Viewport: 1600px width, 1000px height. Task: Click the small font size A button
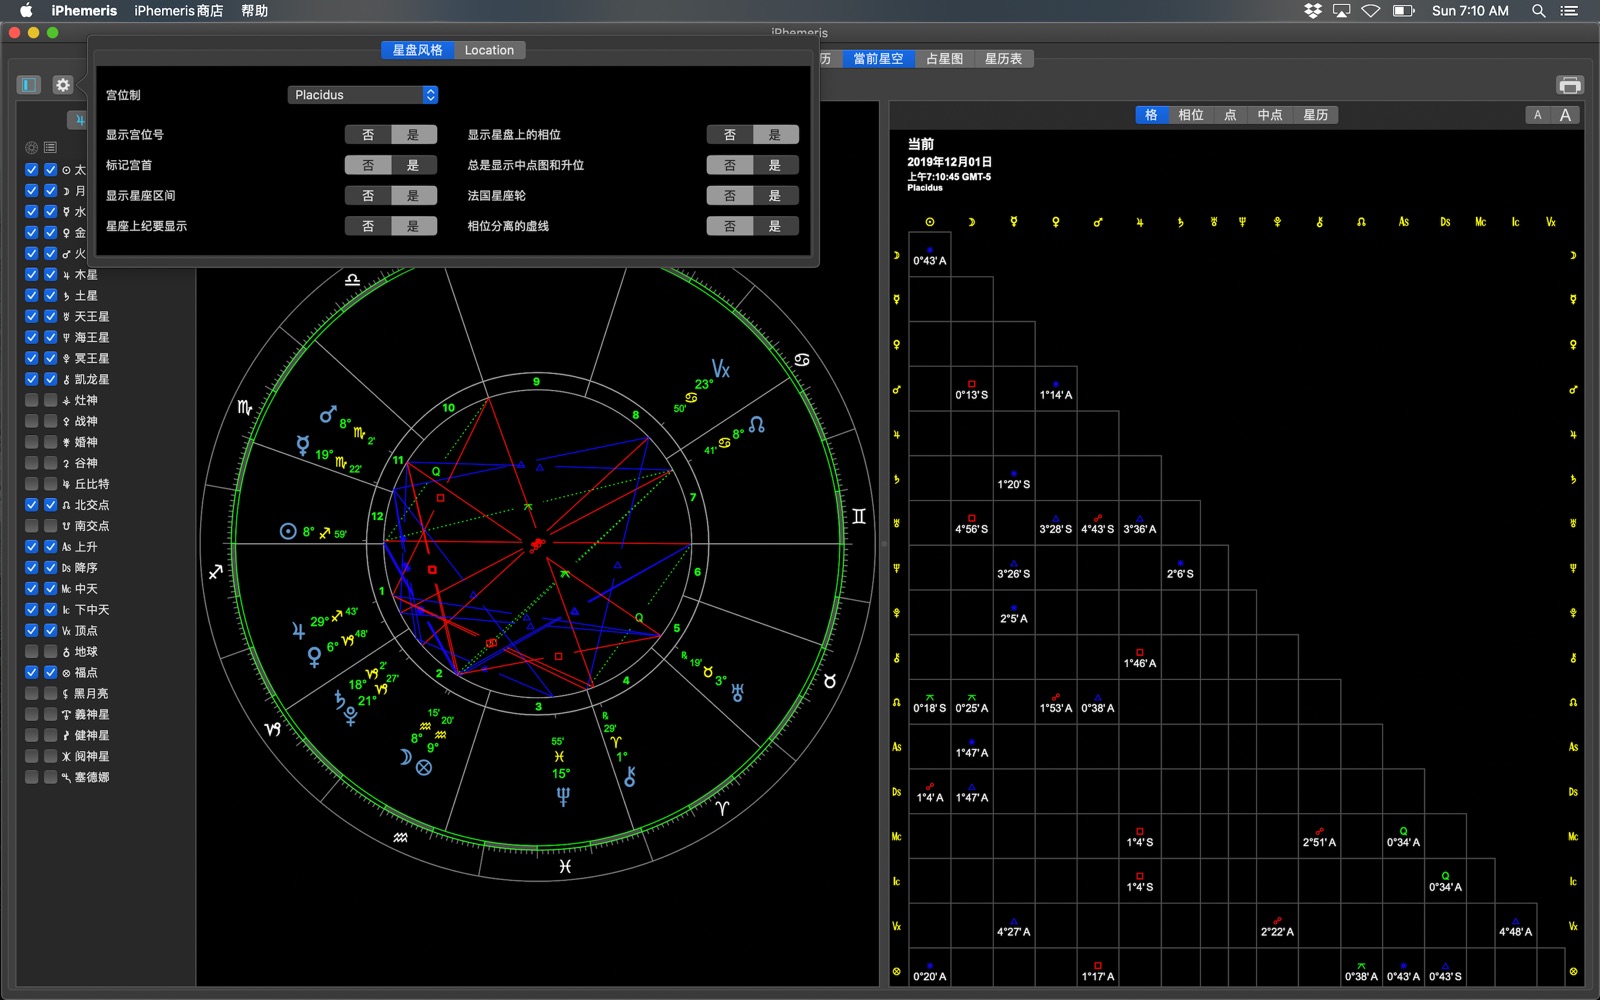1538,115
